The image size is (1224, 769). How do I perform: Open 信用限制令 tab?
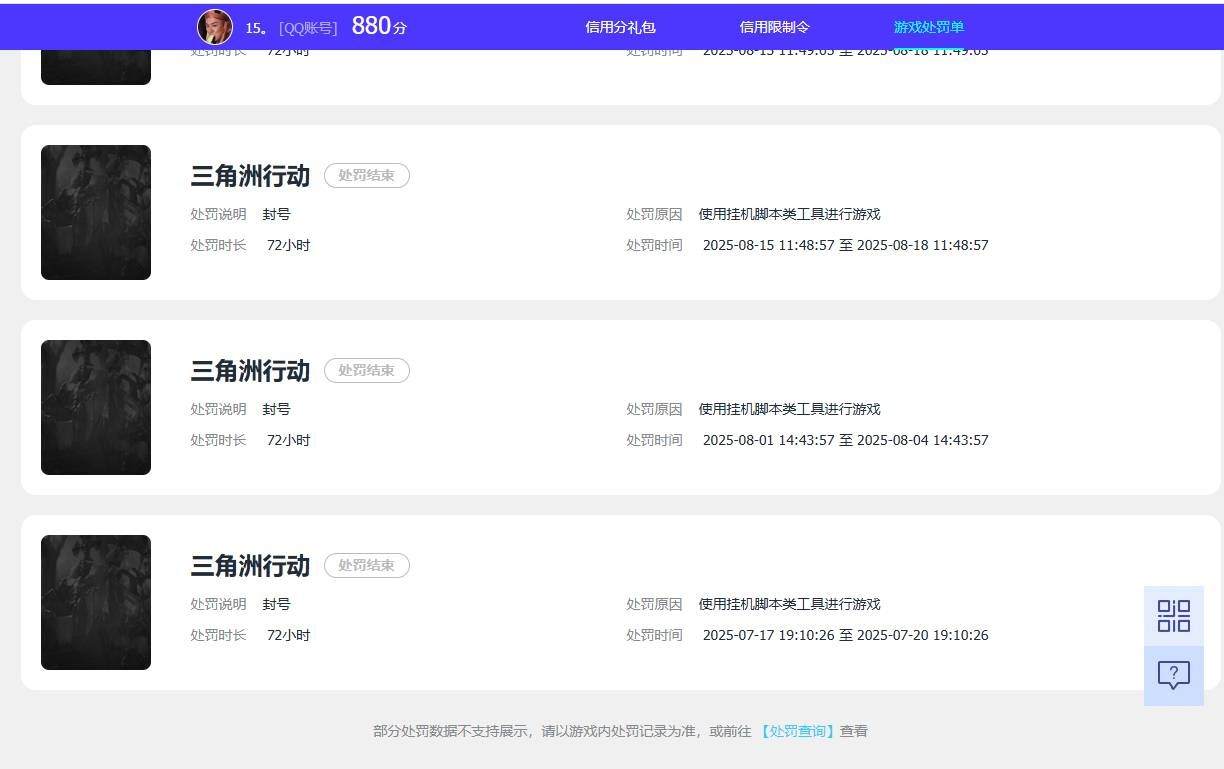tap(774, 27)
